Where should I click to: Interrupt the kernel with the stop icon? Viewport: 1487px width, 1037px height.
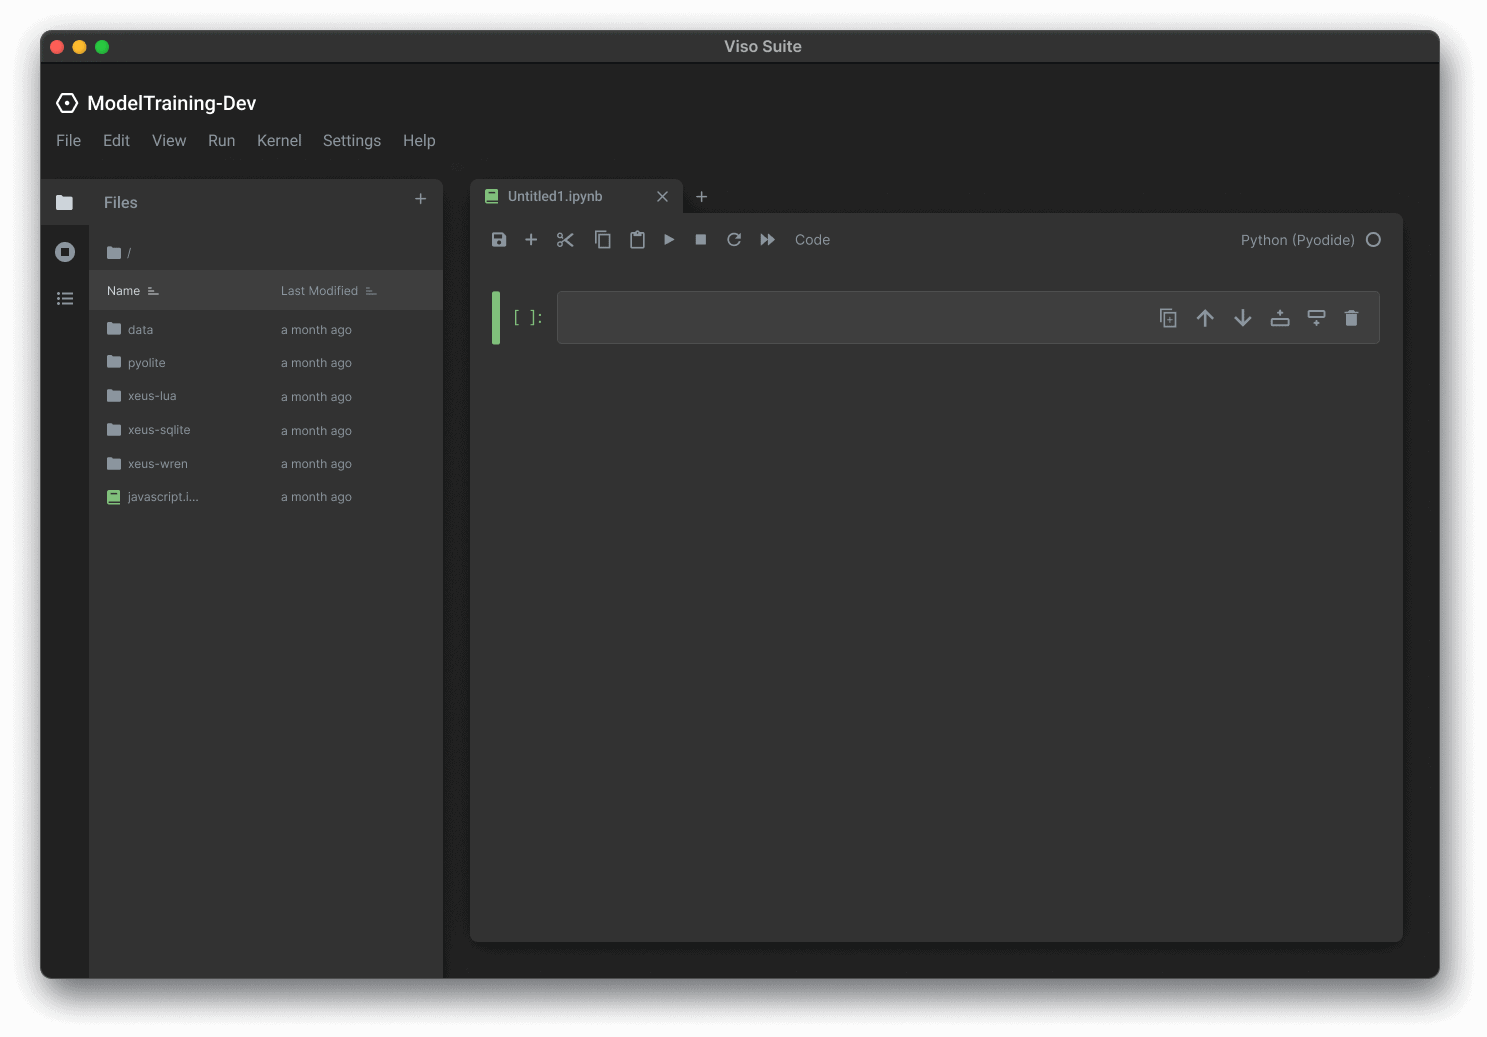tap(701, 240)
